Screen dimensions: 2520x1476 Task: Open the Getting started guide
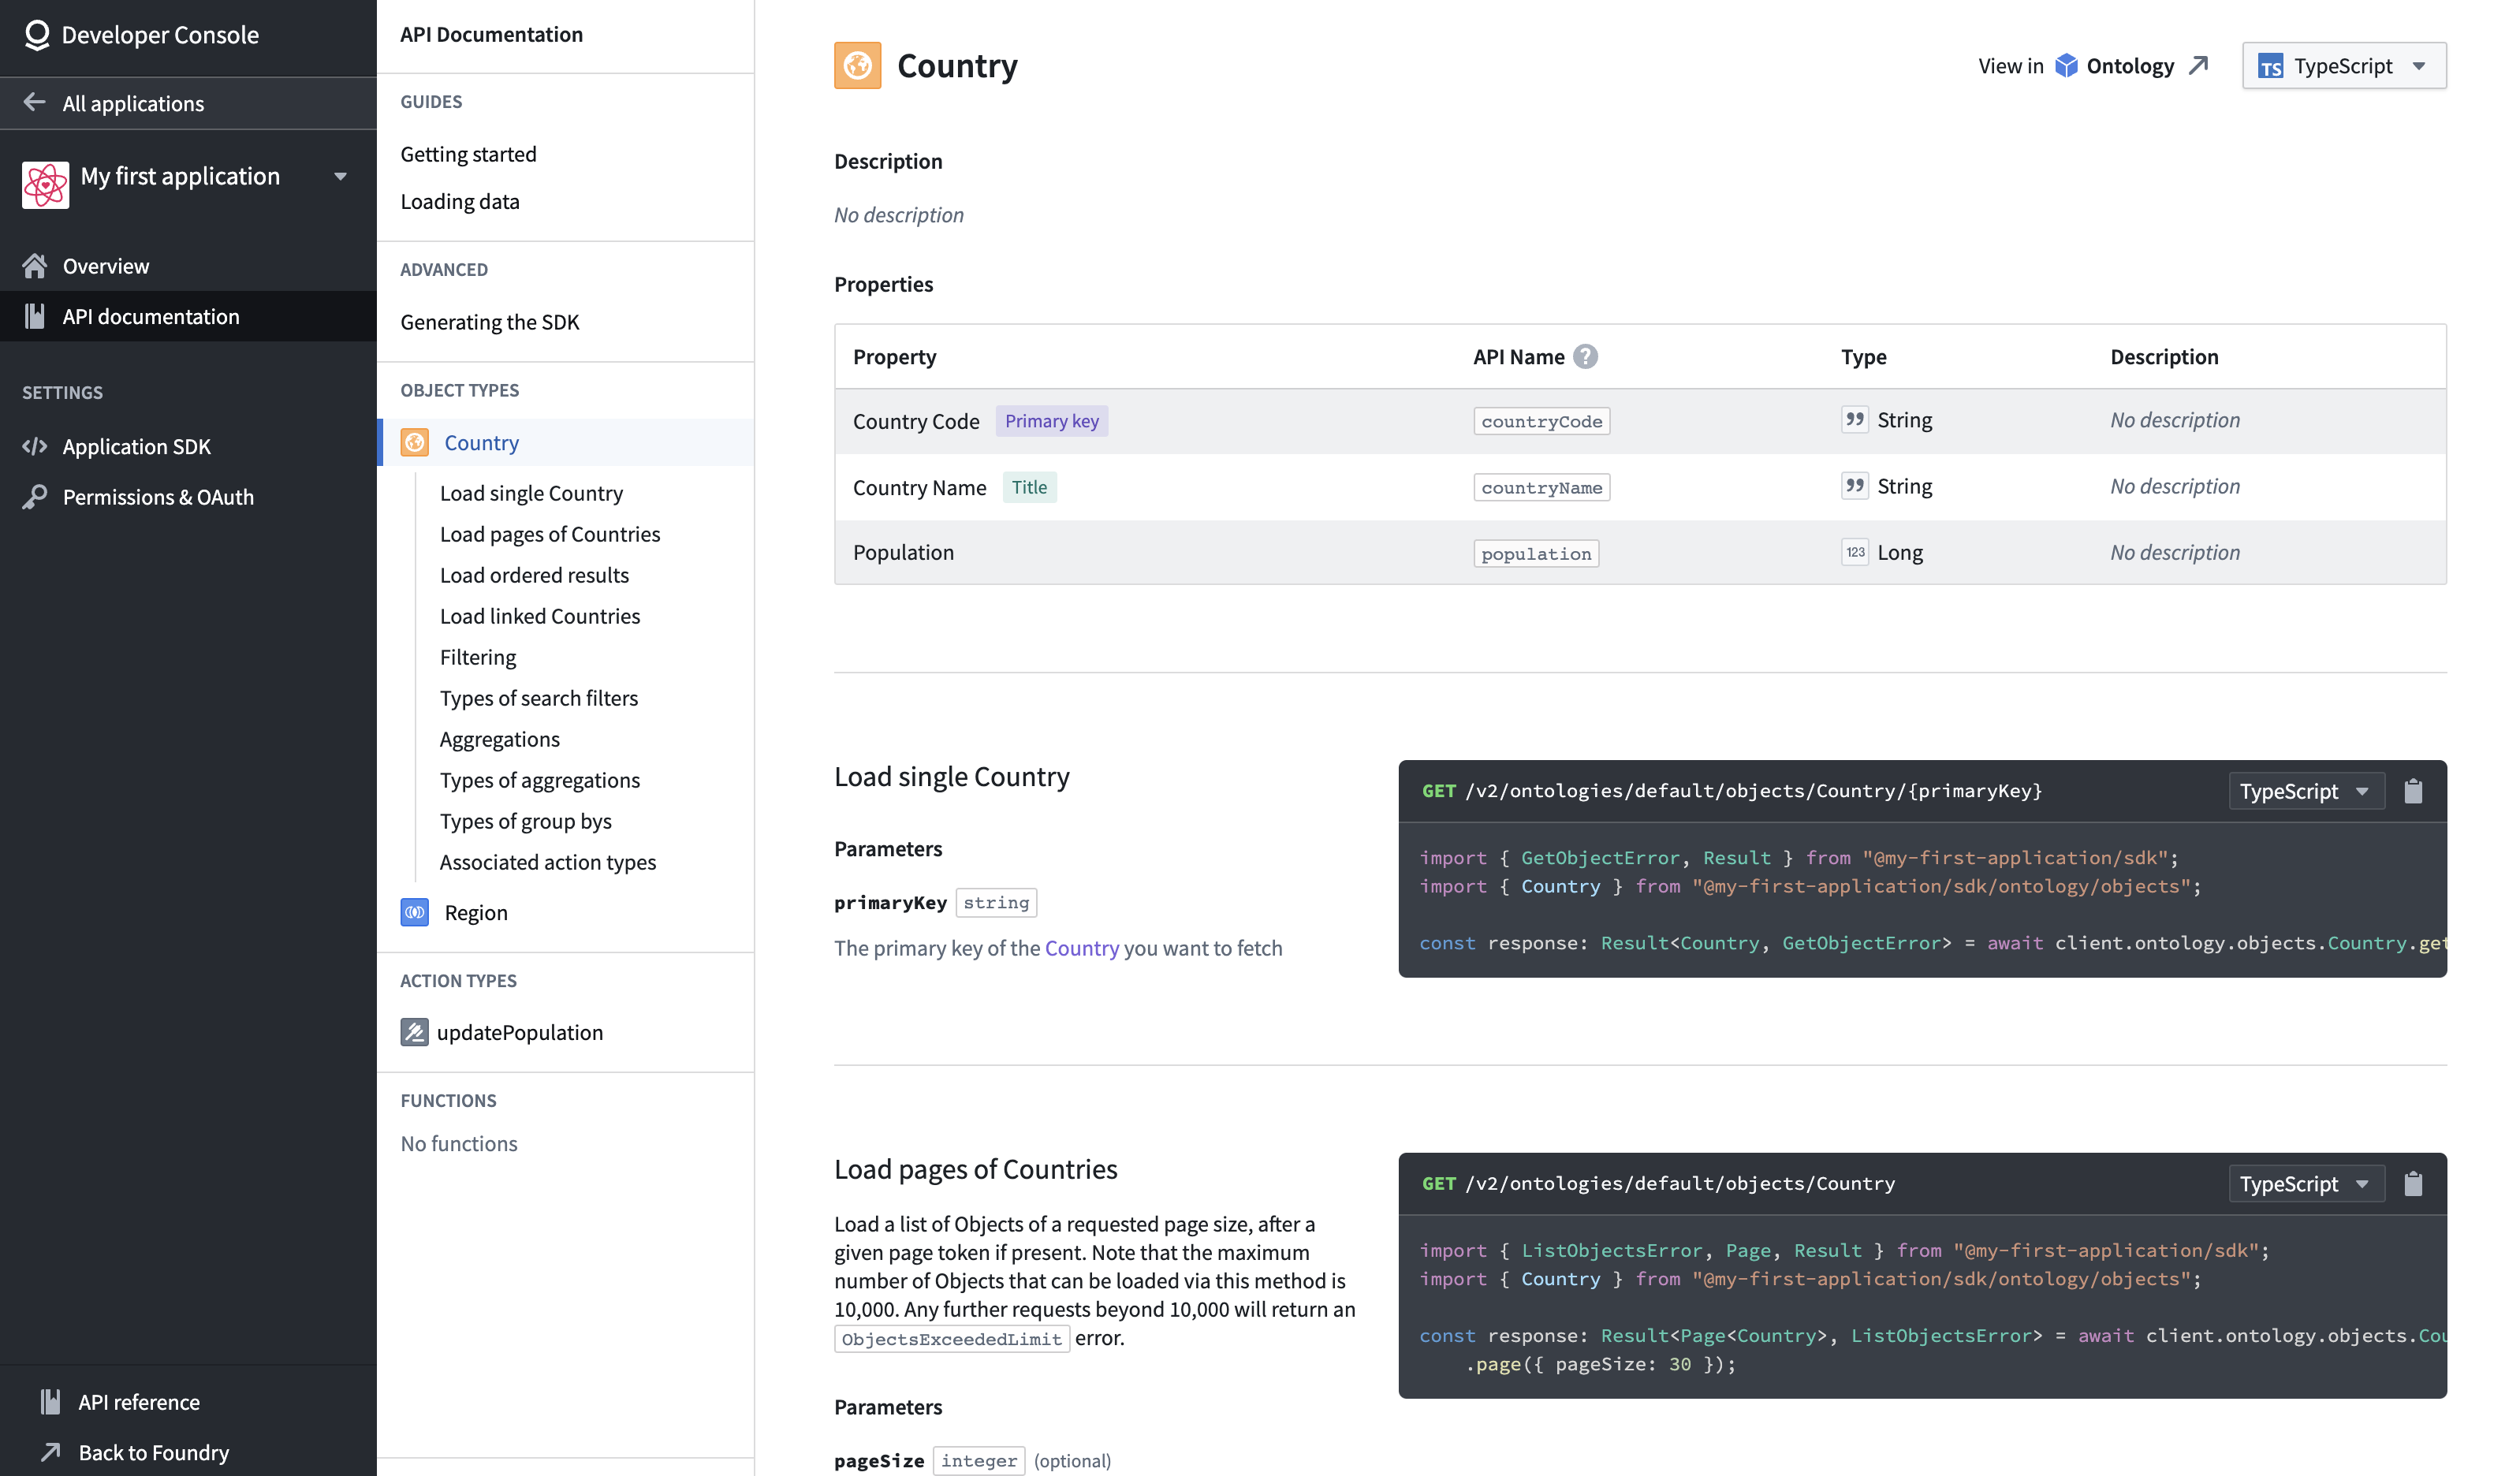click(468, 153)
